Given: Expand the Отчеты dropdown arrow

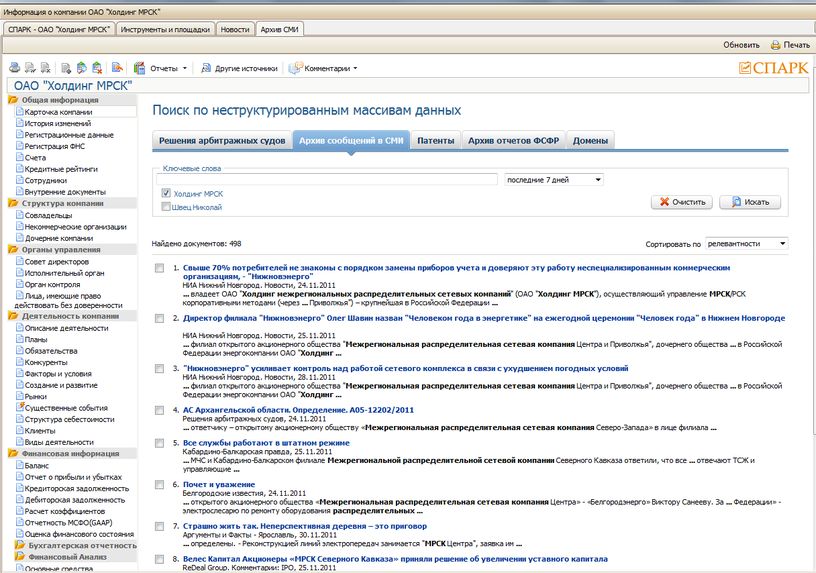Looking at the screenshot, I should coord(184,68).
